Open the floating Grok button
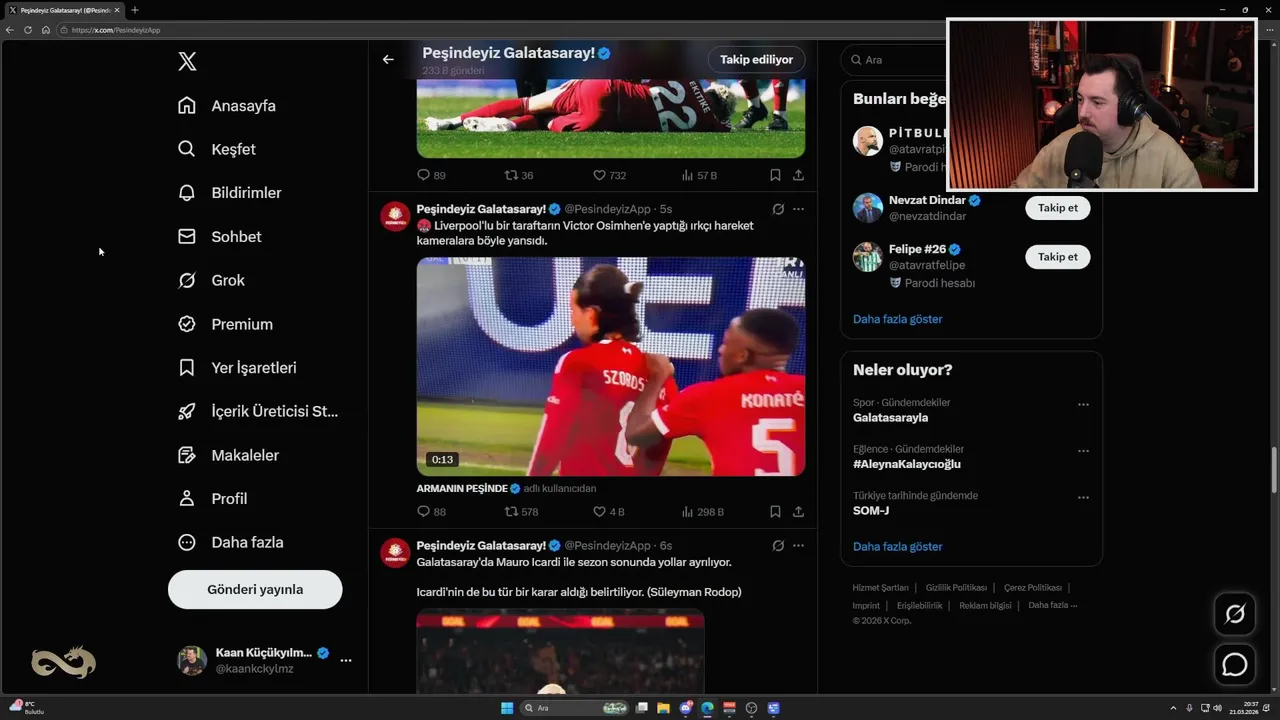This screenshot has width=1280, height=720. 1235,614
